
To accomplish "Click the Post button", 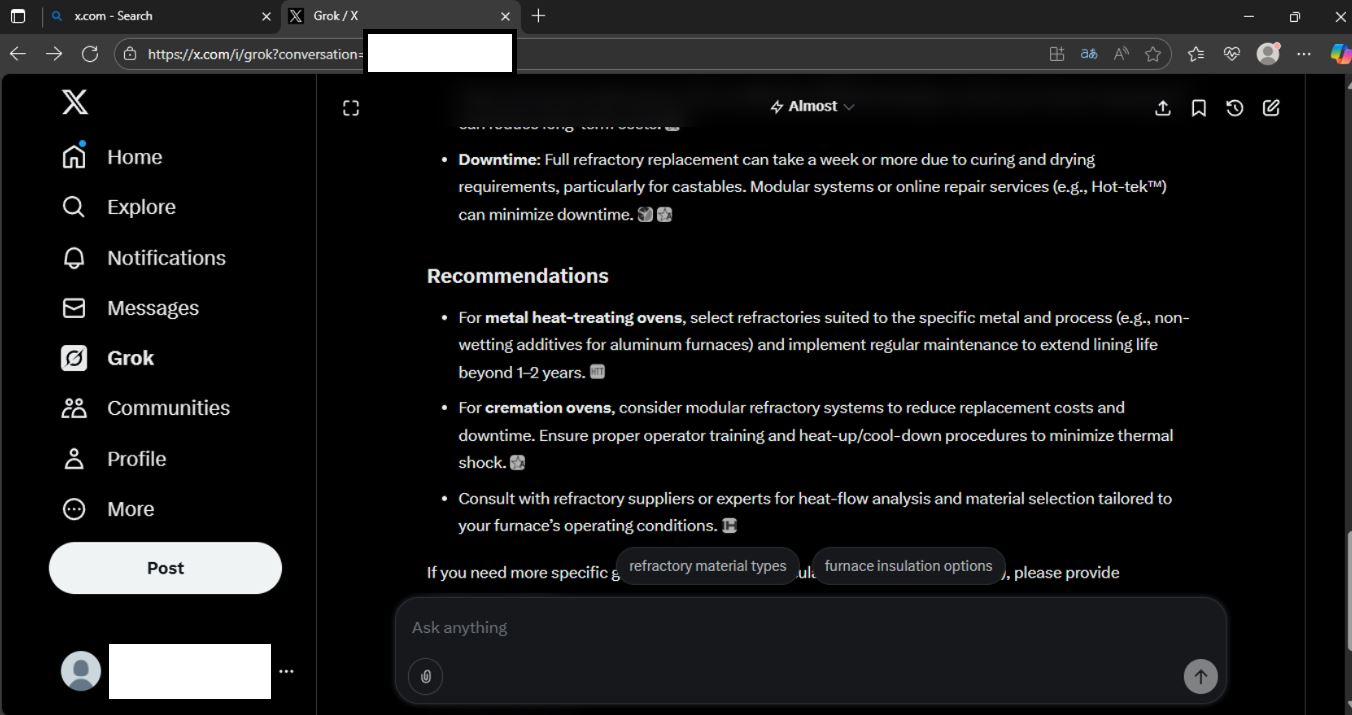I will (x=165, y=568).
